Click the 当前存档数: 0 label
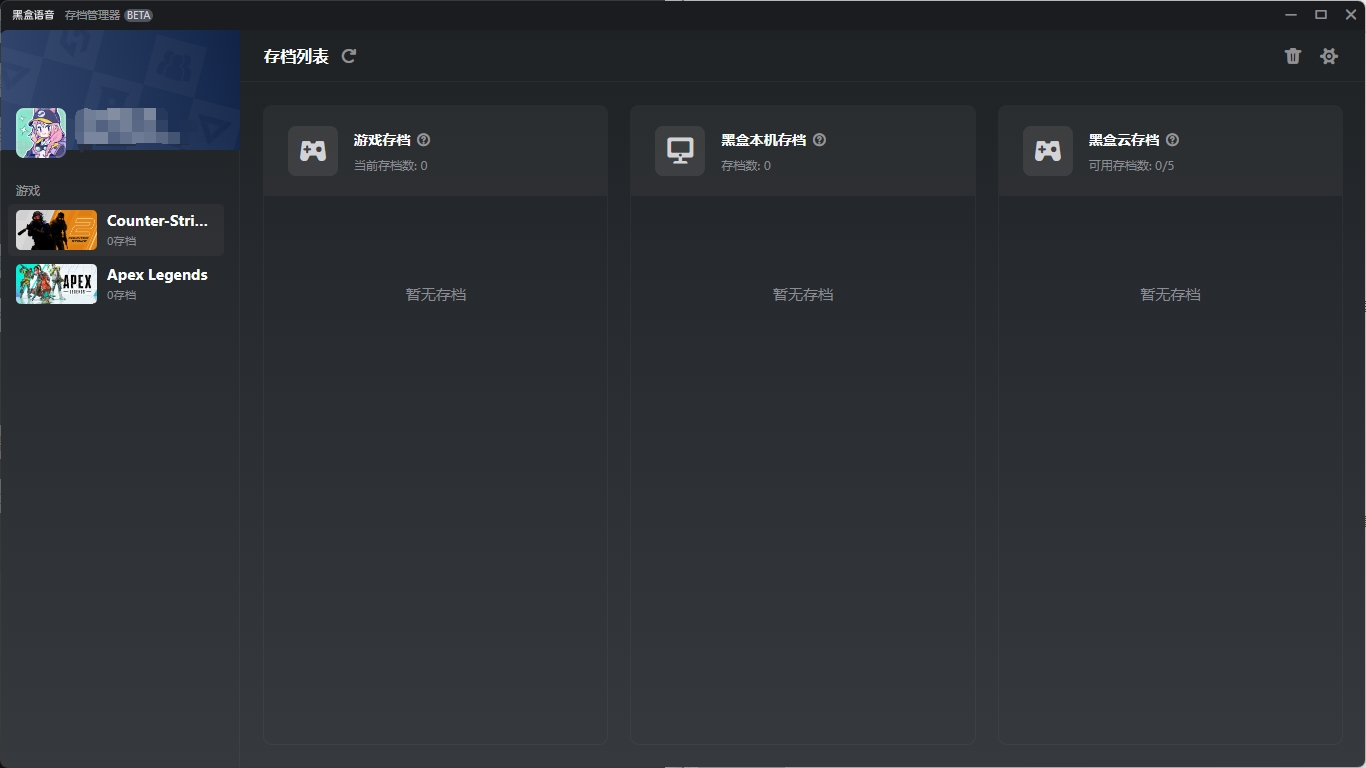Image resolution: width=1366 pixels, height=768 pixels. tap(391, 166)
